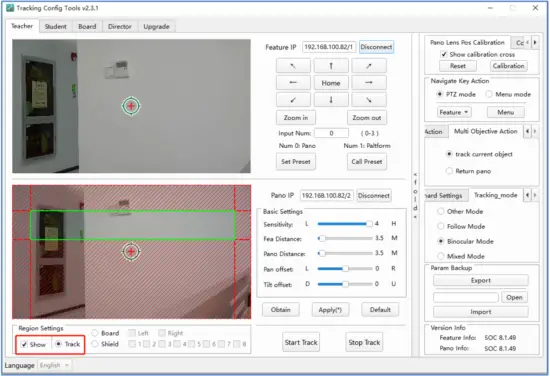Tilt camera with up arrow button
The height and width of the screenshot is (376, 550).
[331, 66]
